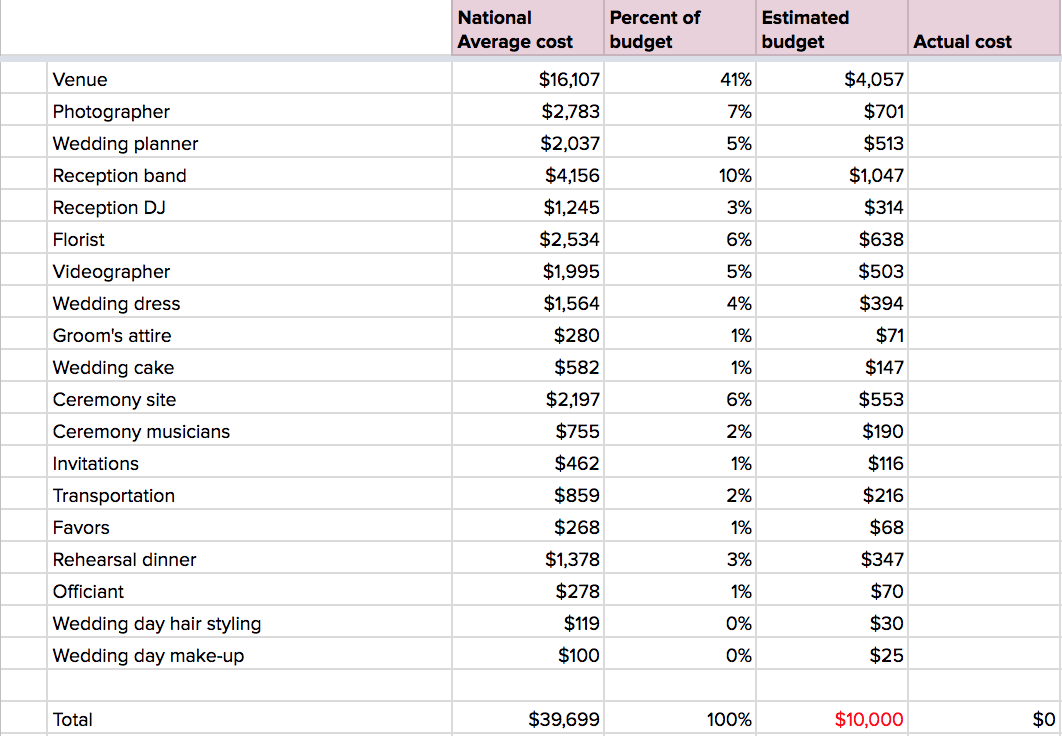
Task: Click the Estimated budget column header
Action: point(832,29)
